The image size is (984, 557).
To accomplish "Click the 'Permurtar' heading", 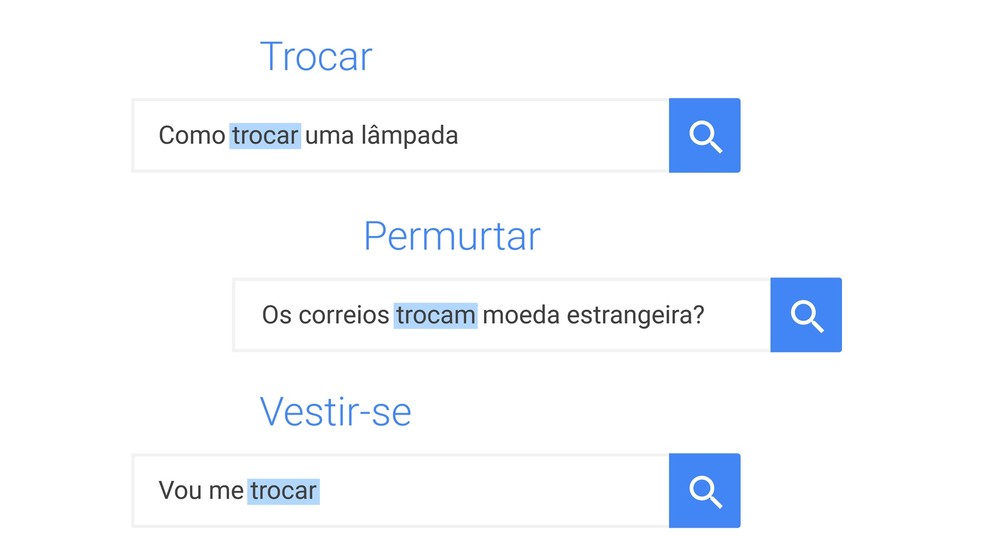I will click(x=452, y=236).
